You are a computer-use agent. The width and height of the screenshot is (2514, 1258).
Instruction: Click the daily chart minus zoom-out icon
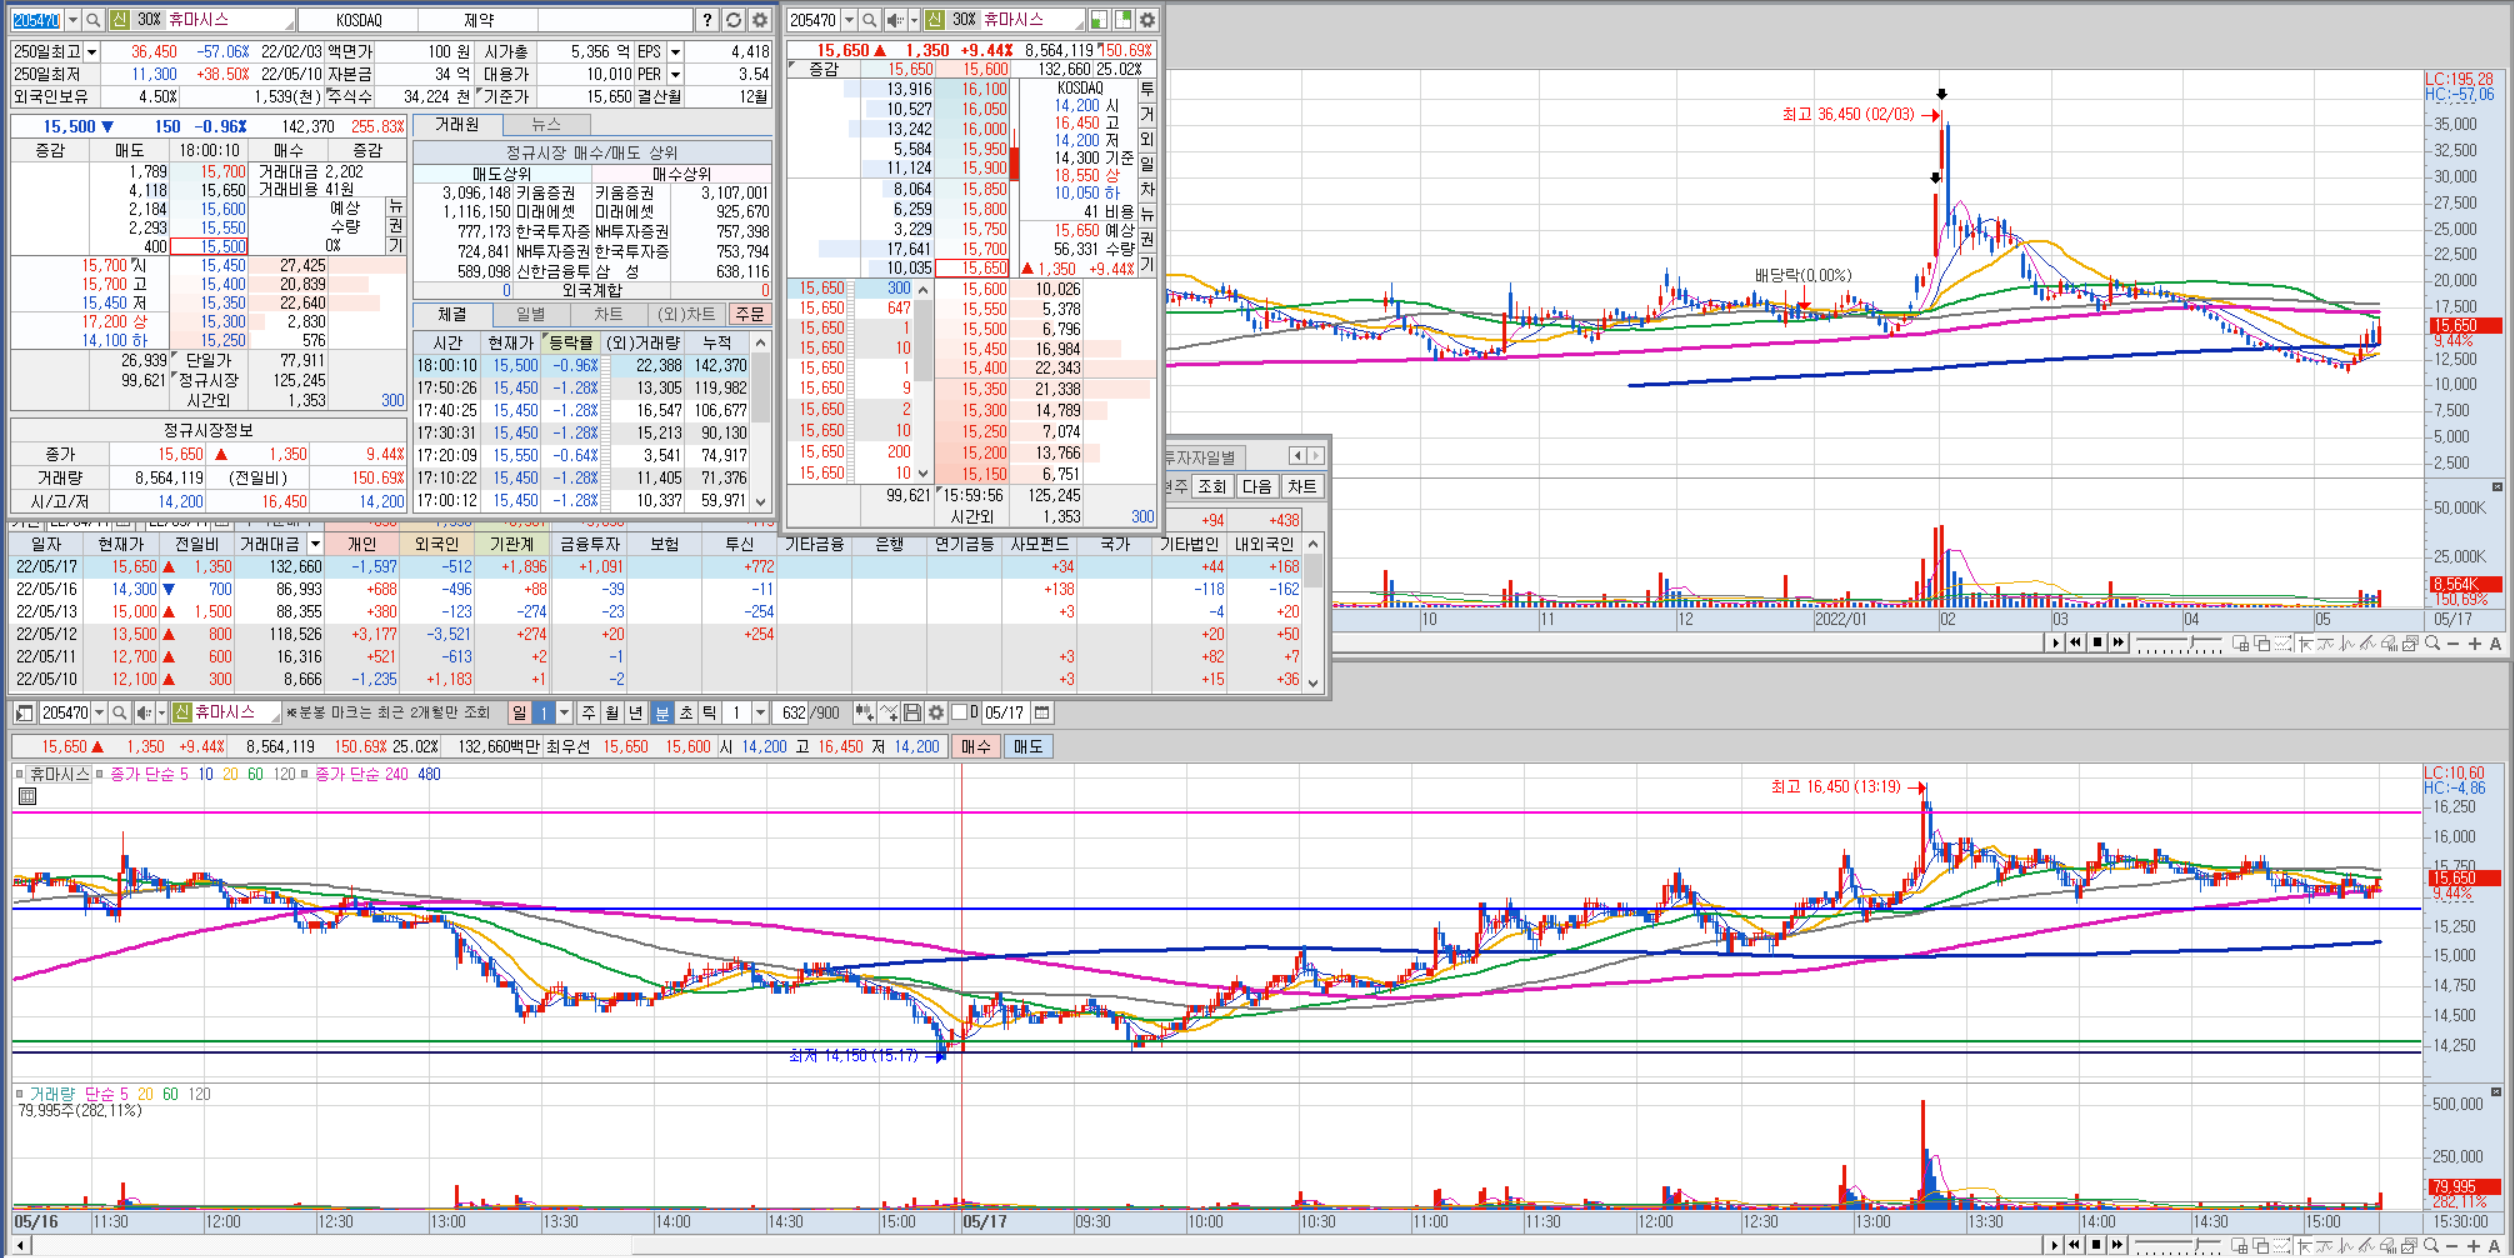[x=2453, y=644]
